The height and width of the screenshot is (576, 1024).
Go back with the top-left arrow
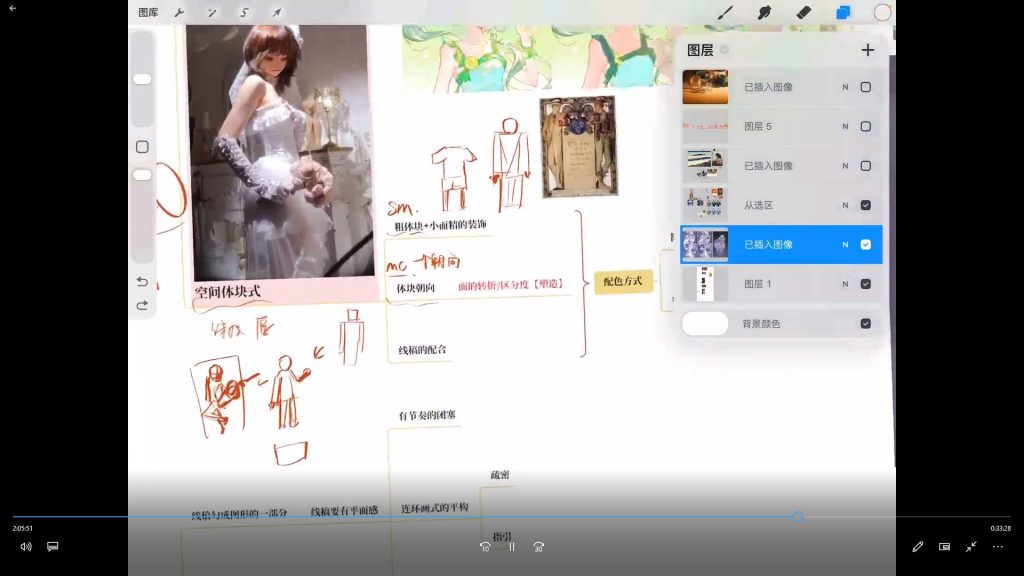[x=12, y=8]
